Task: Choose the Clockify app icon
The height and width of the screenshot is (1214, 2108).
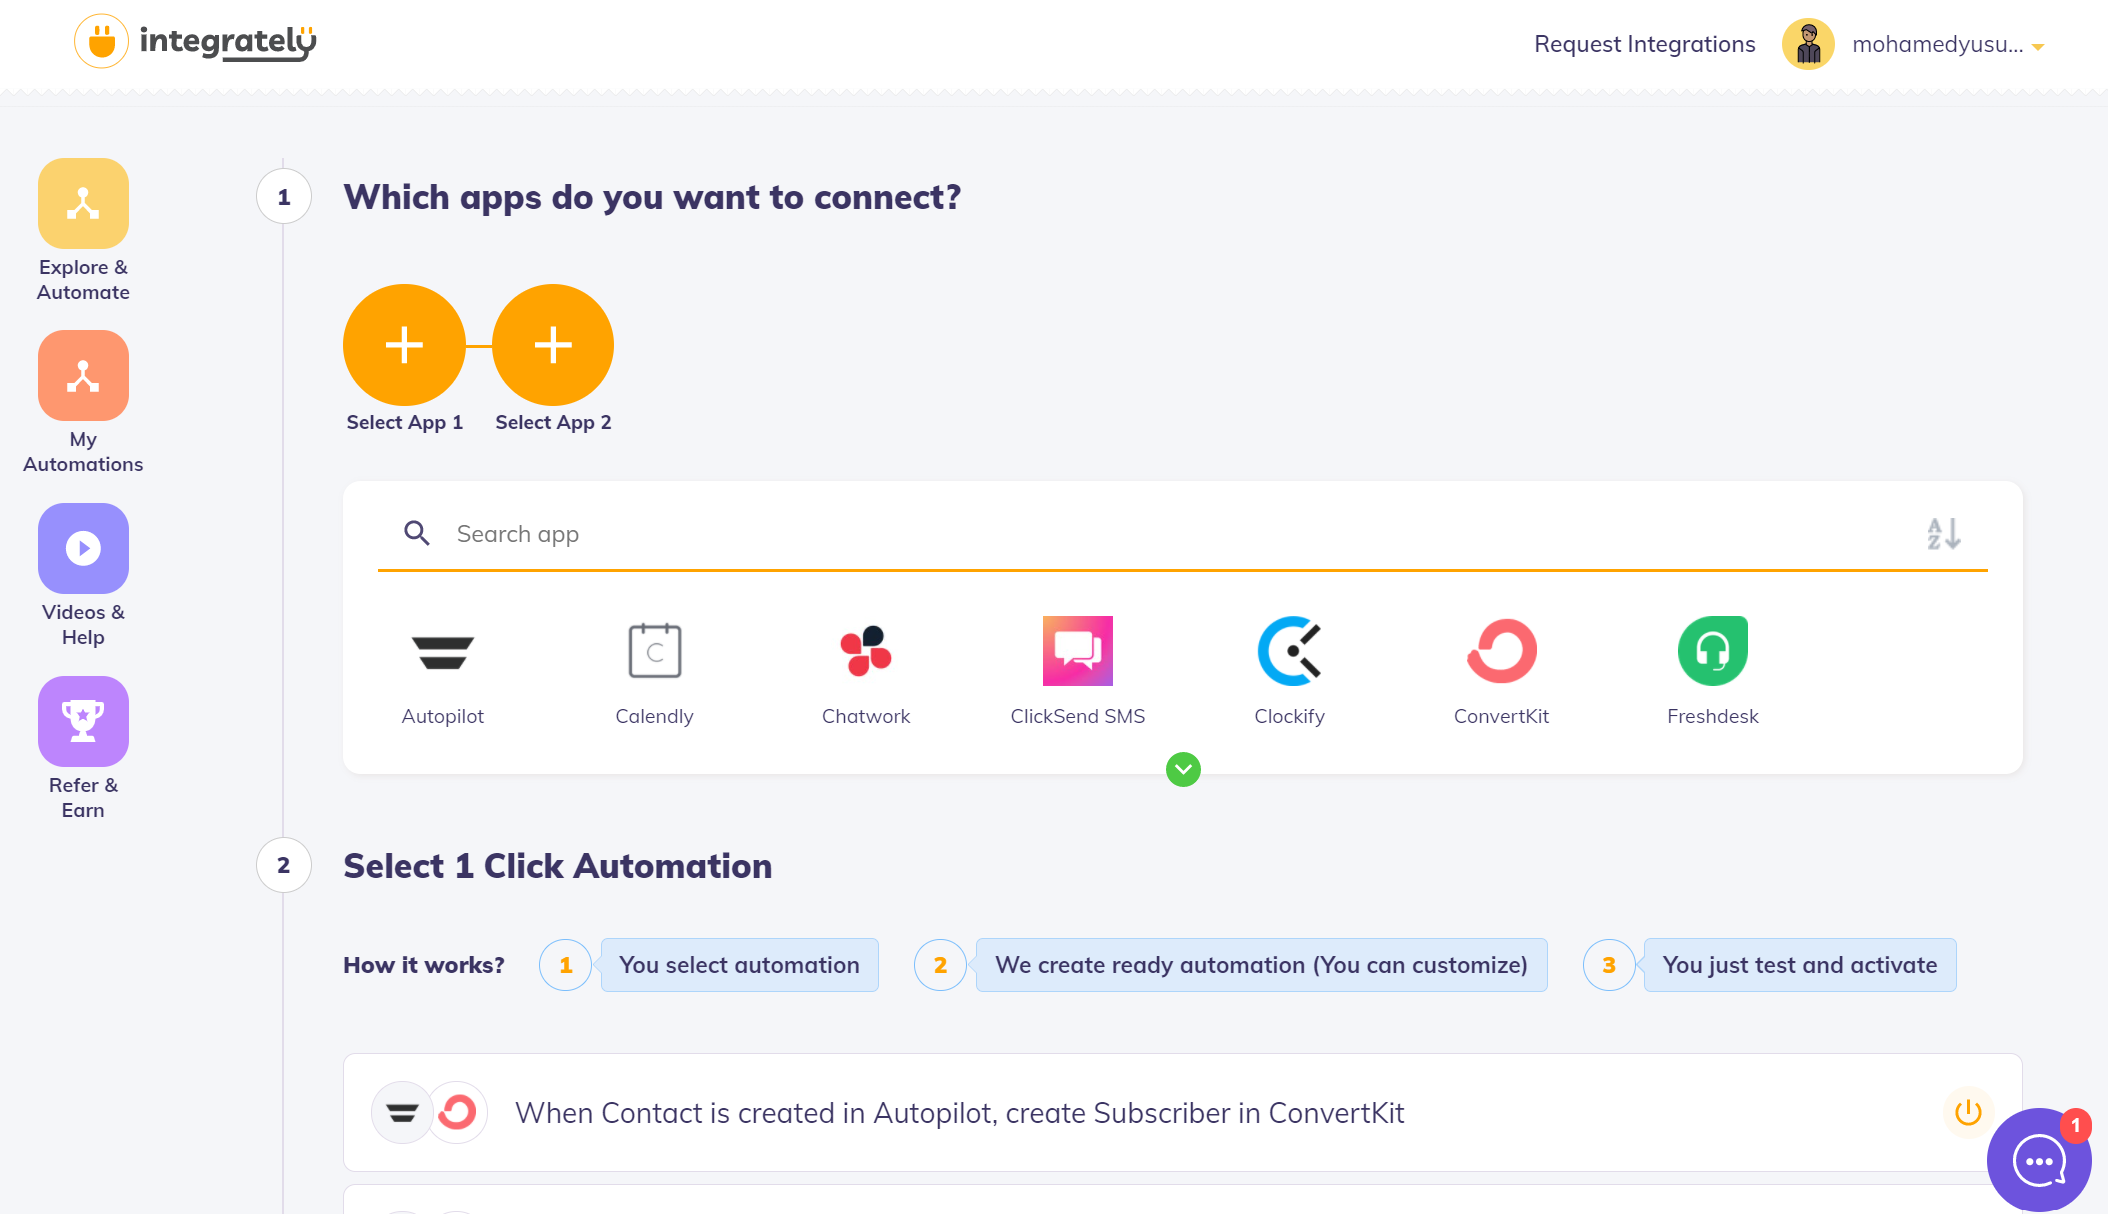Action: [1289, 651]
